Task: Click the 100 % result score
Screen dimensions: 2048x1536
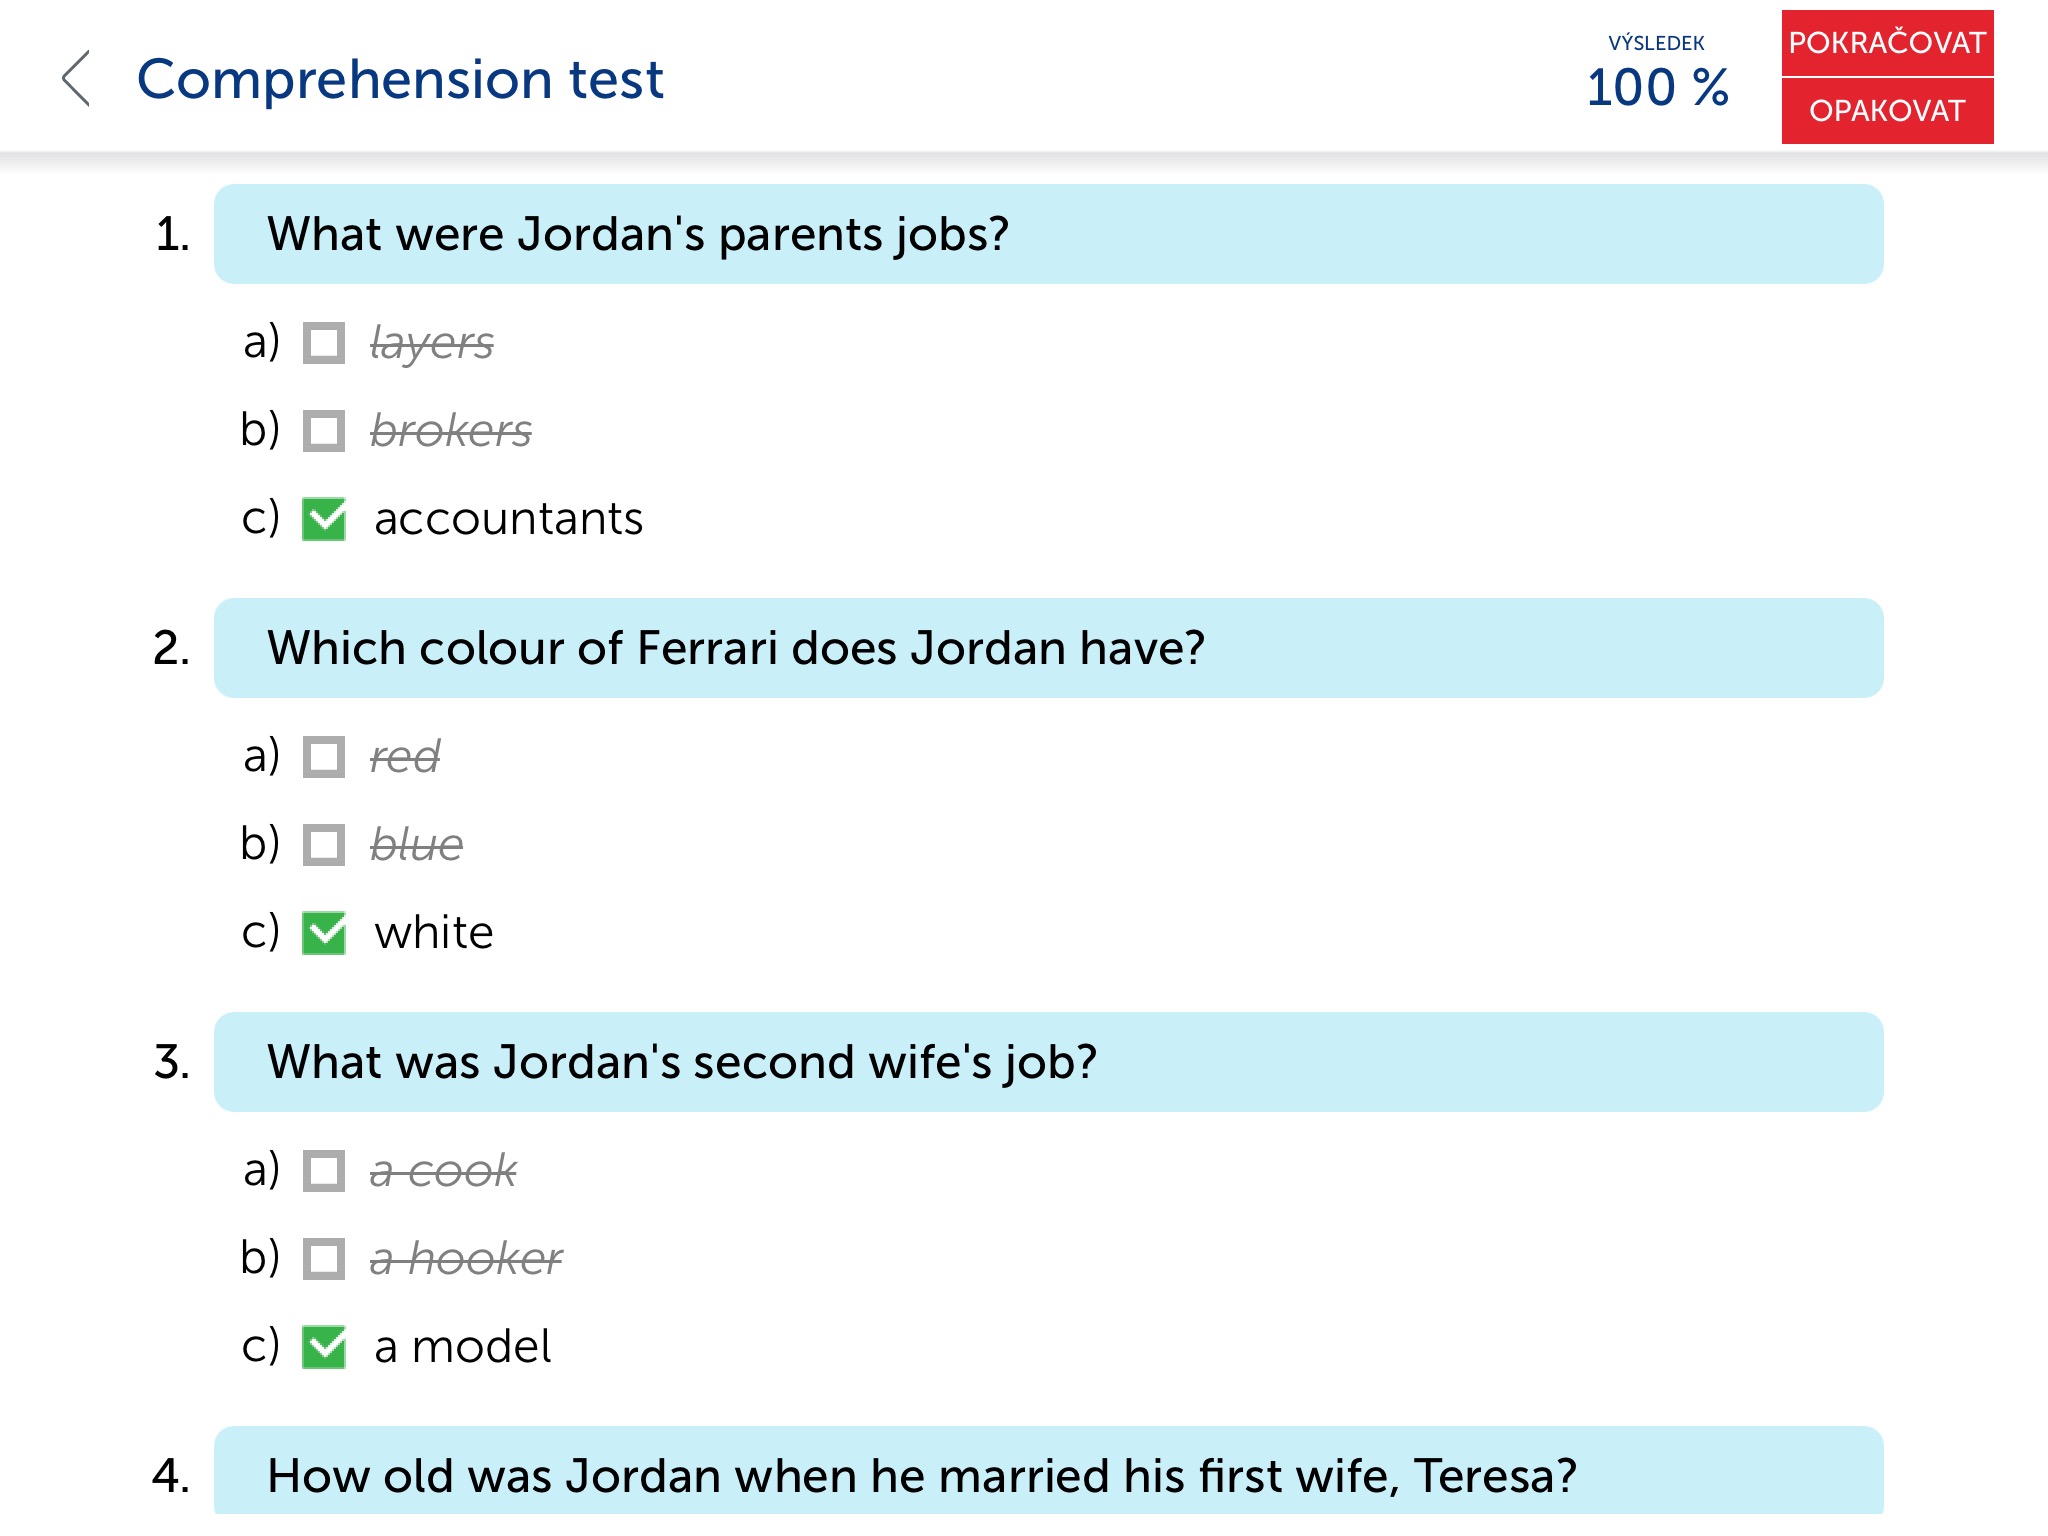Action: point(1657,87)
